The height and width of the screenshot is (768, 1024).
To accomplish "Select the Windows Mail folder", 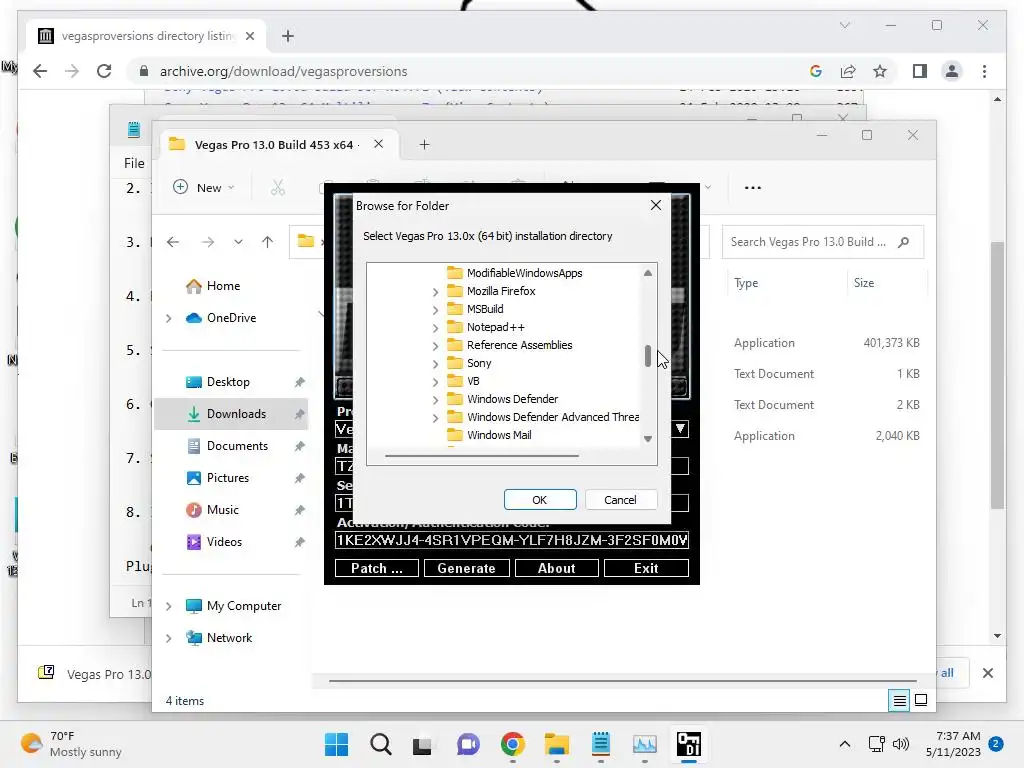I will click(499, 435).
